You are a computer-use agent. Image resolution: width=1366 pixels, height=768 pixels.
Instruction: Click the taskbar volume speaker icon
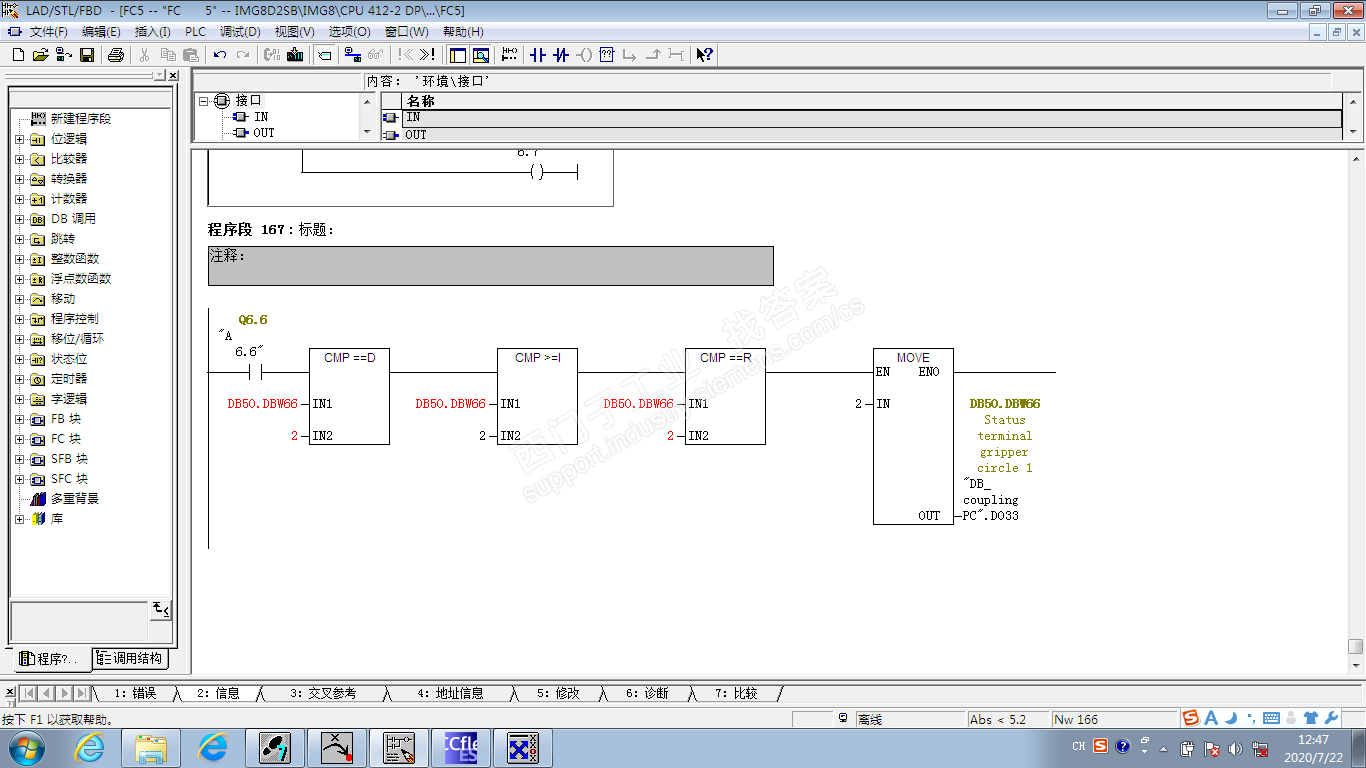(1234, 748)
